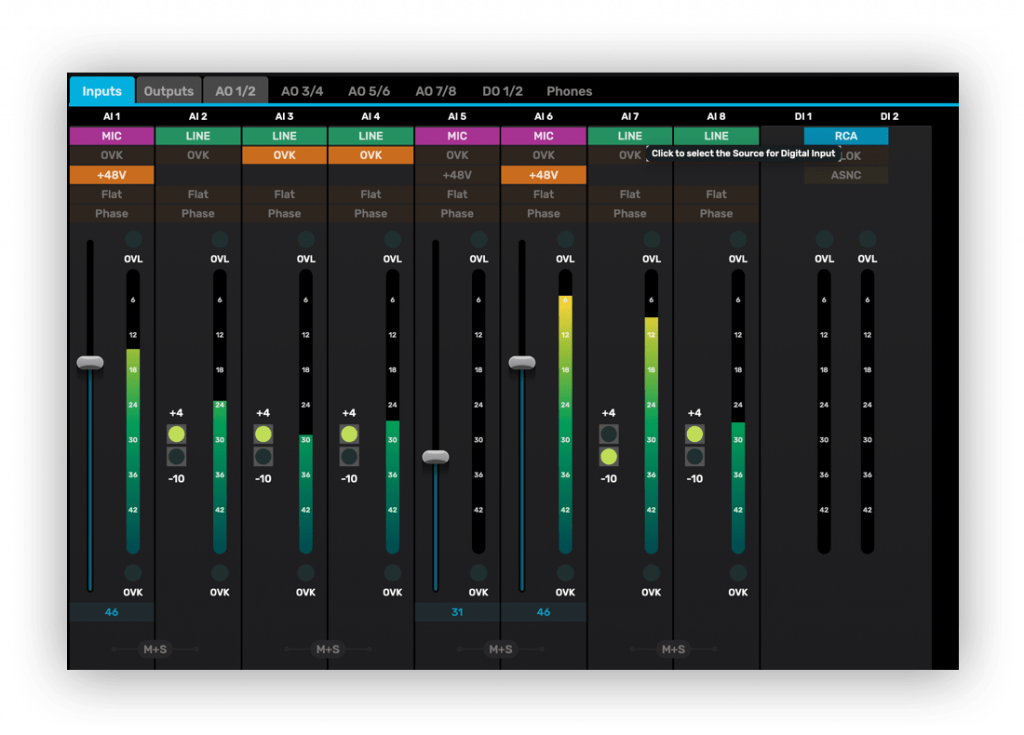Switch to the Outputs tab
Viewport: 1024px width, 735px height.
point(168,91)
